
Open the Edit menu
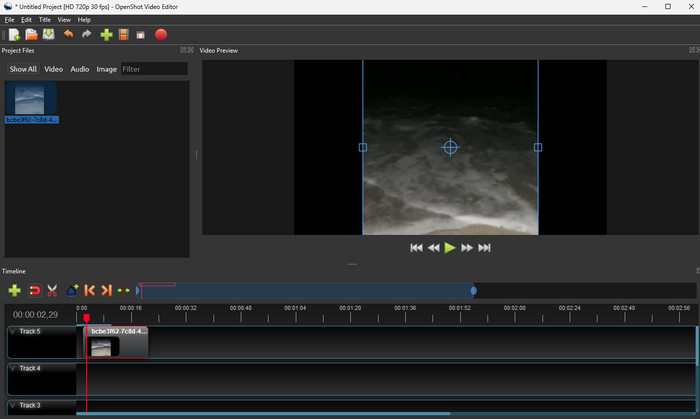click(x=26, y=20)
